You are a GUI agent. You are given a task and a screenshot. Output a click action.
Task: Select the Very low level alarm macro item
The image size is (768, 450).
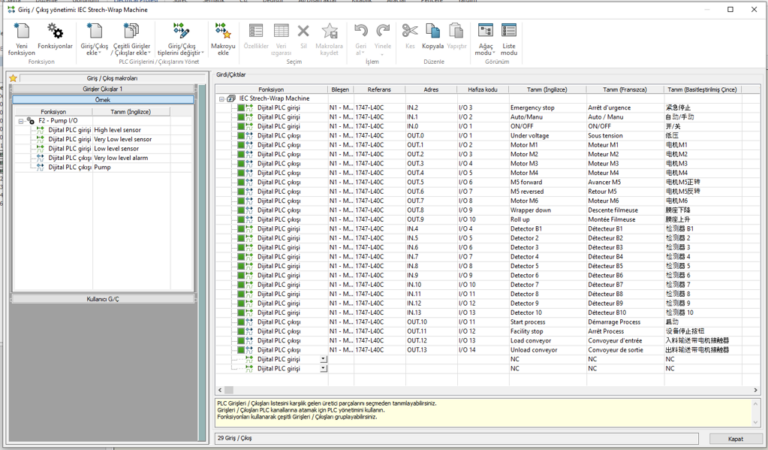pos(123,158)
